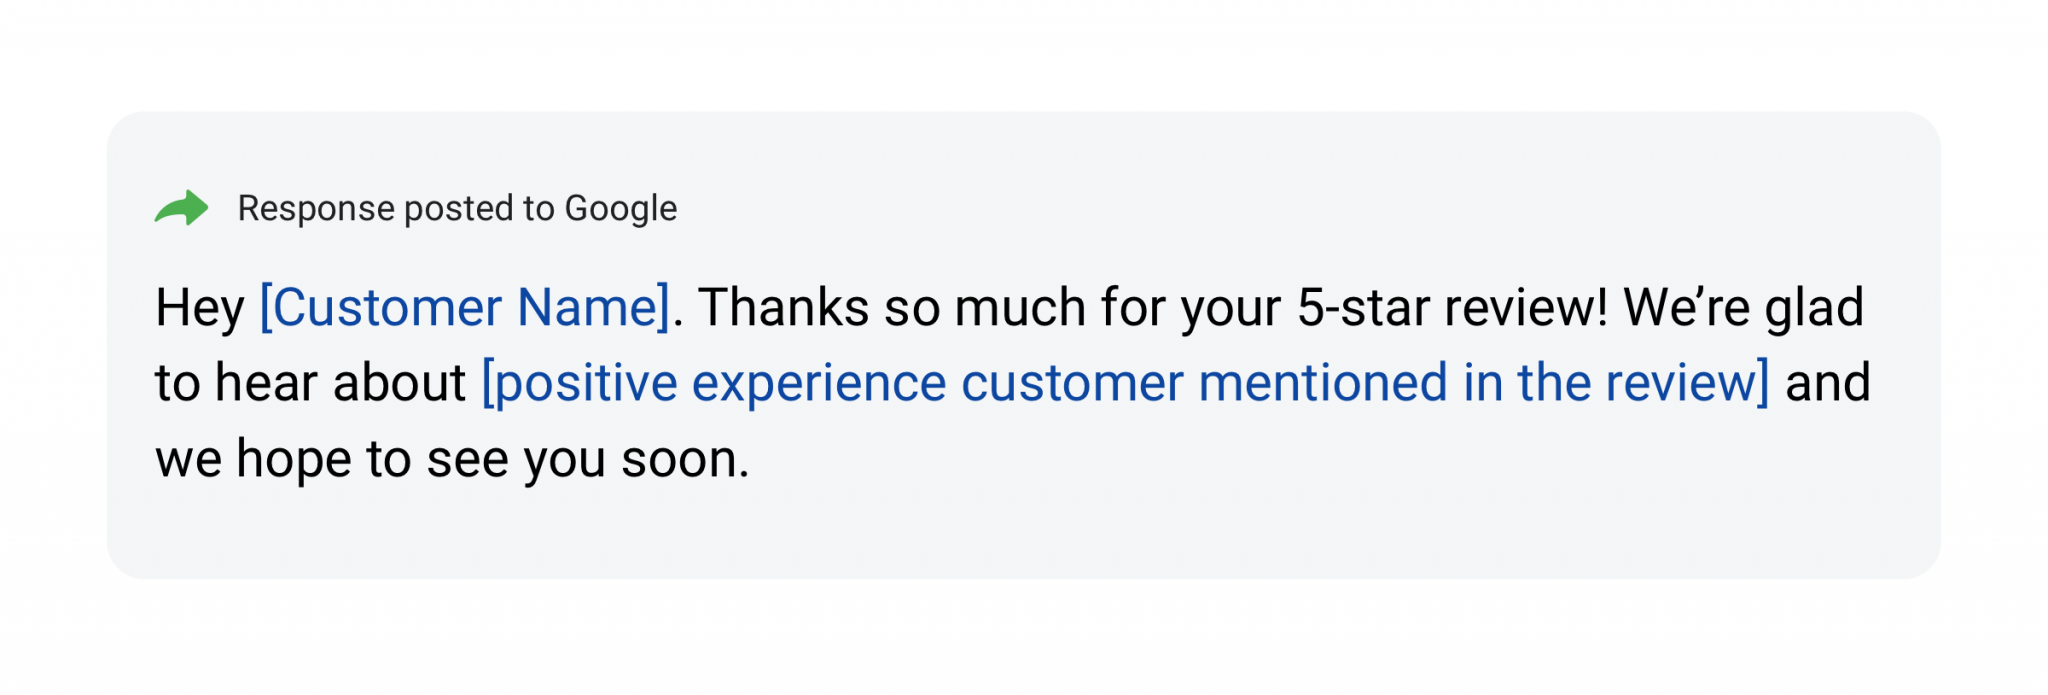The height and width of the screenshot is (695, 2048).
Task: Click "see you soon." ending the response
Action: (x=588, y=459)
